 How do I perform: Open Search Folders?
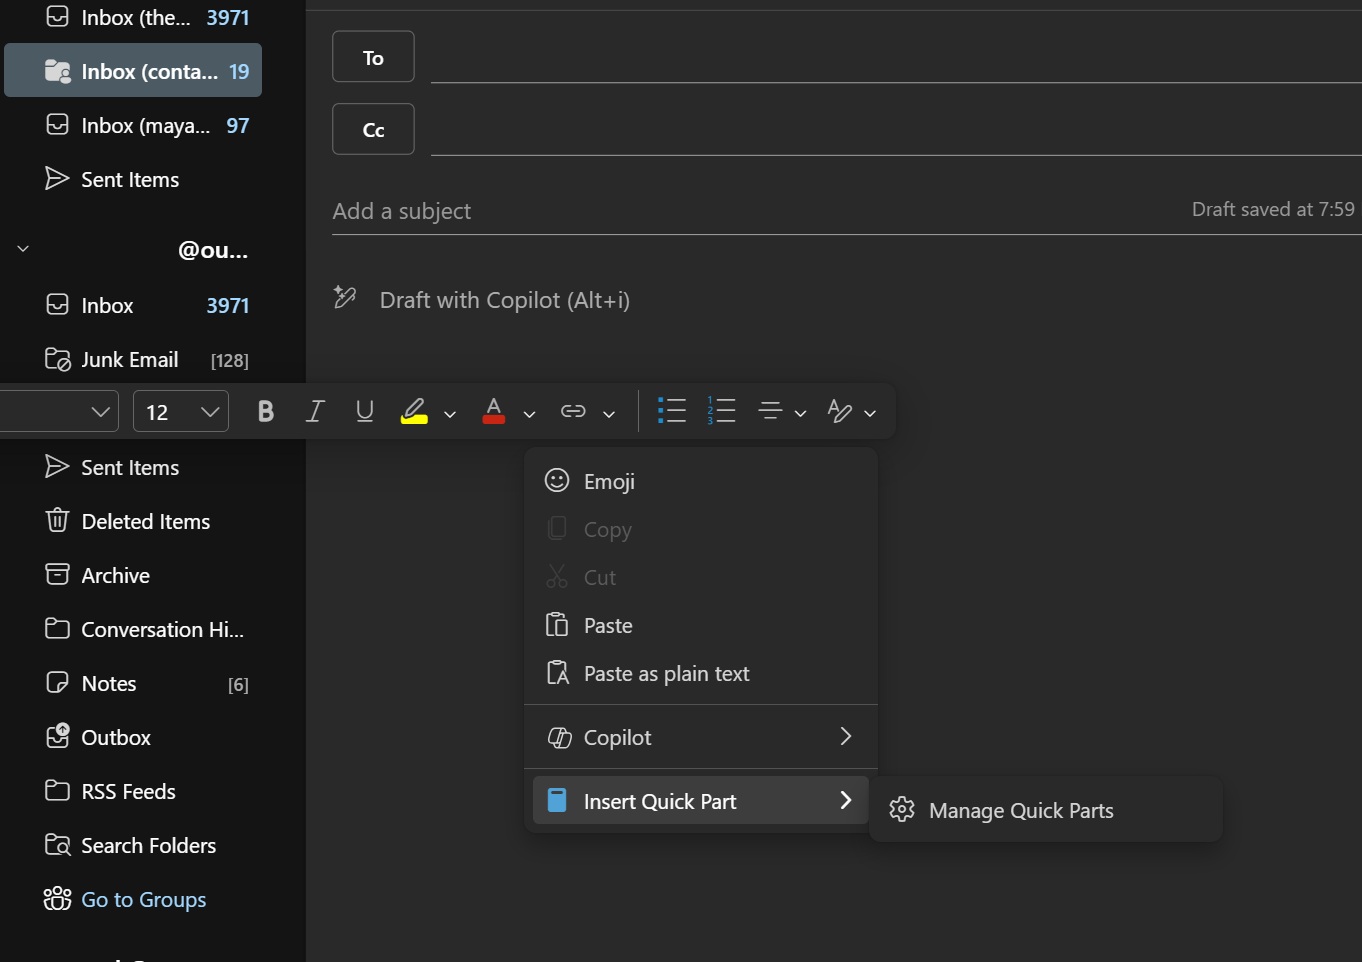click(x=133, y=845)
